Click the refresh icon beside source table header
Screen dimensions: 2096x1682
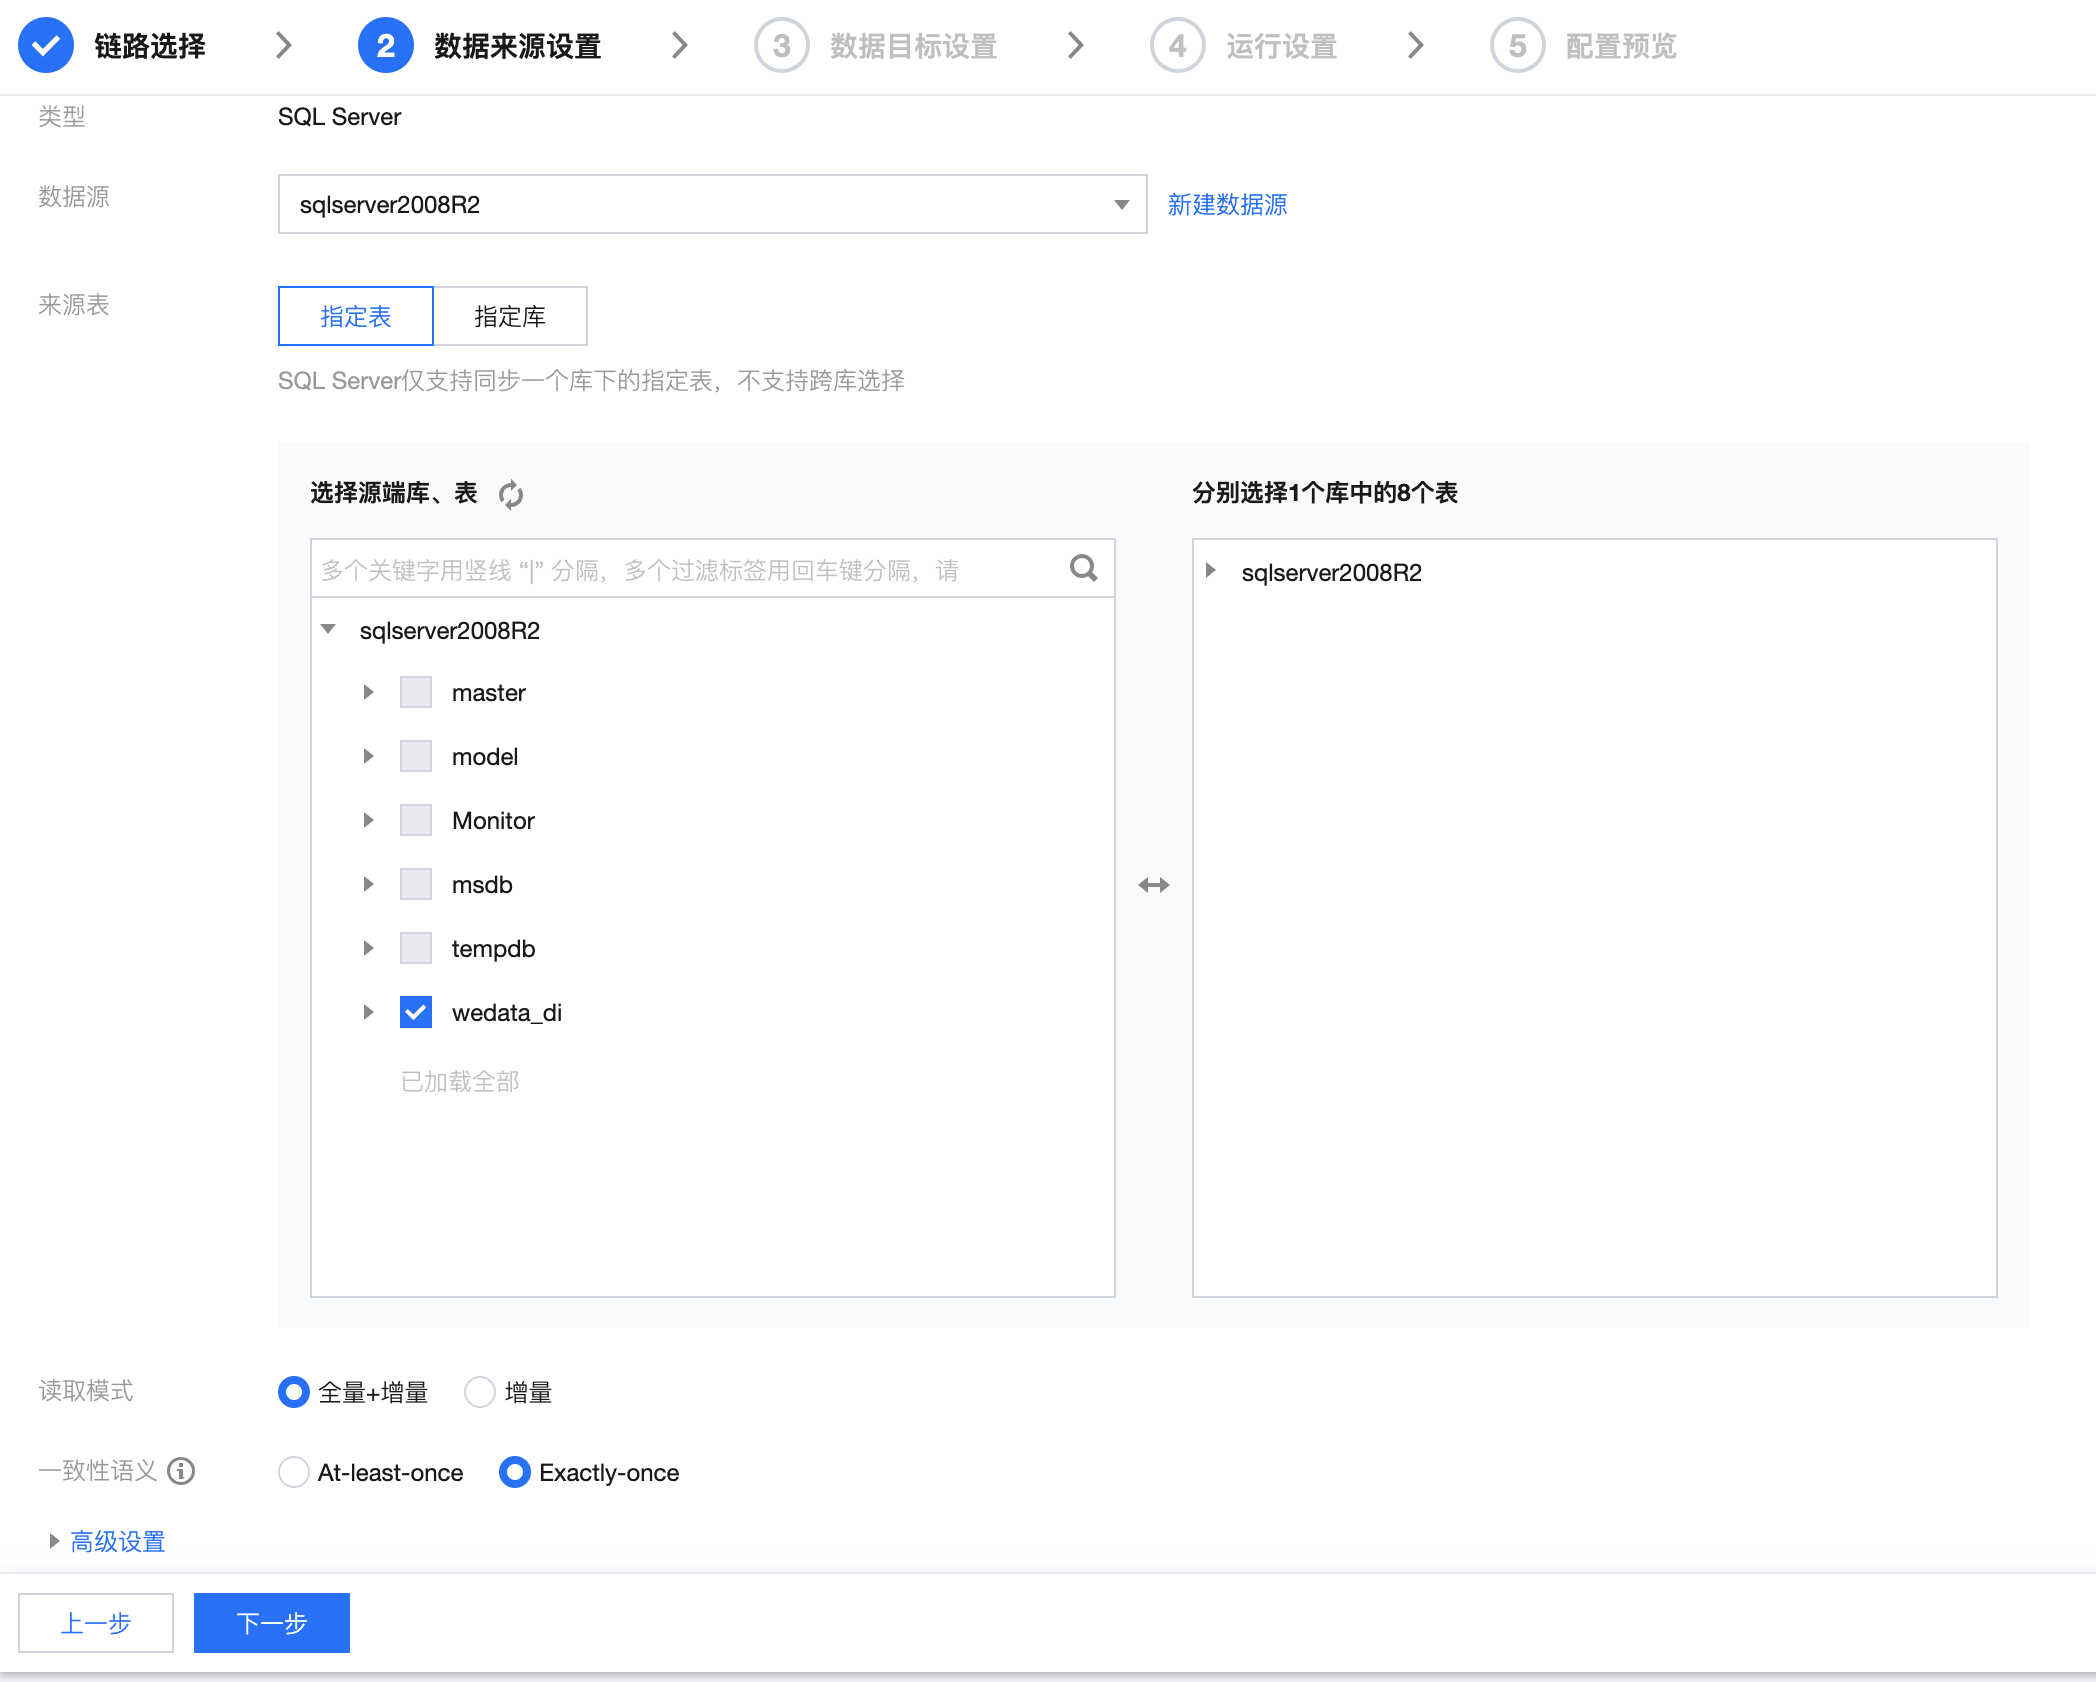tap(511, 494)
